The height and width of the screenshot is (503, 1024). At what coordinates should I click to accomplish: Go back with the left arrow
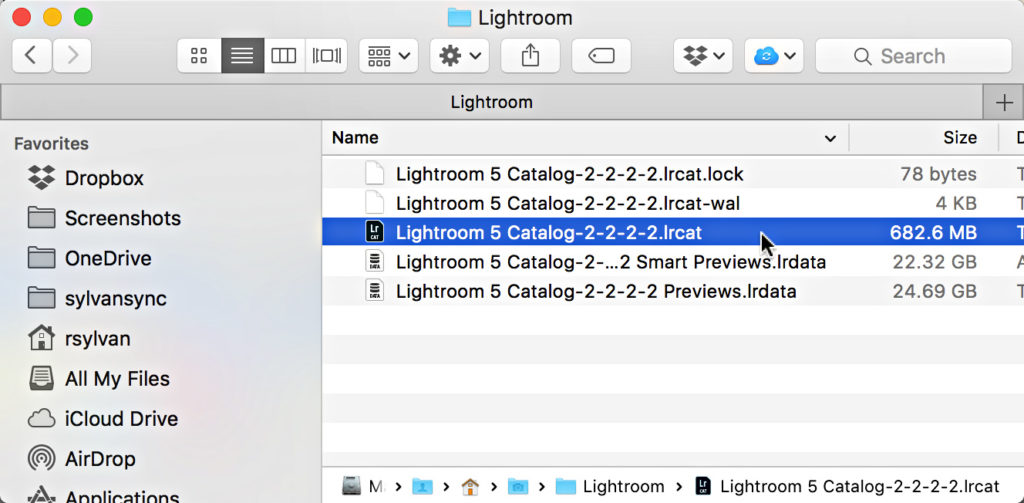pos(31,56)
